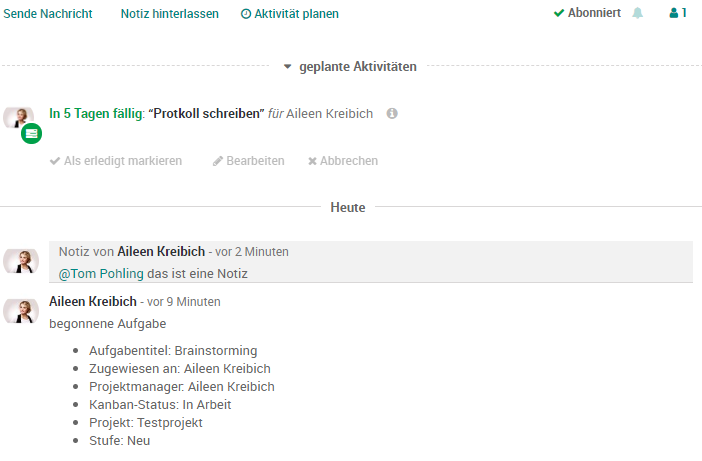Image resolution: width=702 pixels, height=461 pixels.
Task: Open the follower count number
Action: point(684,13)
